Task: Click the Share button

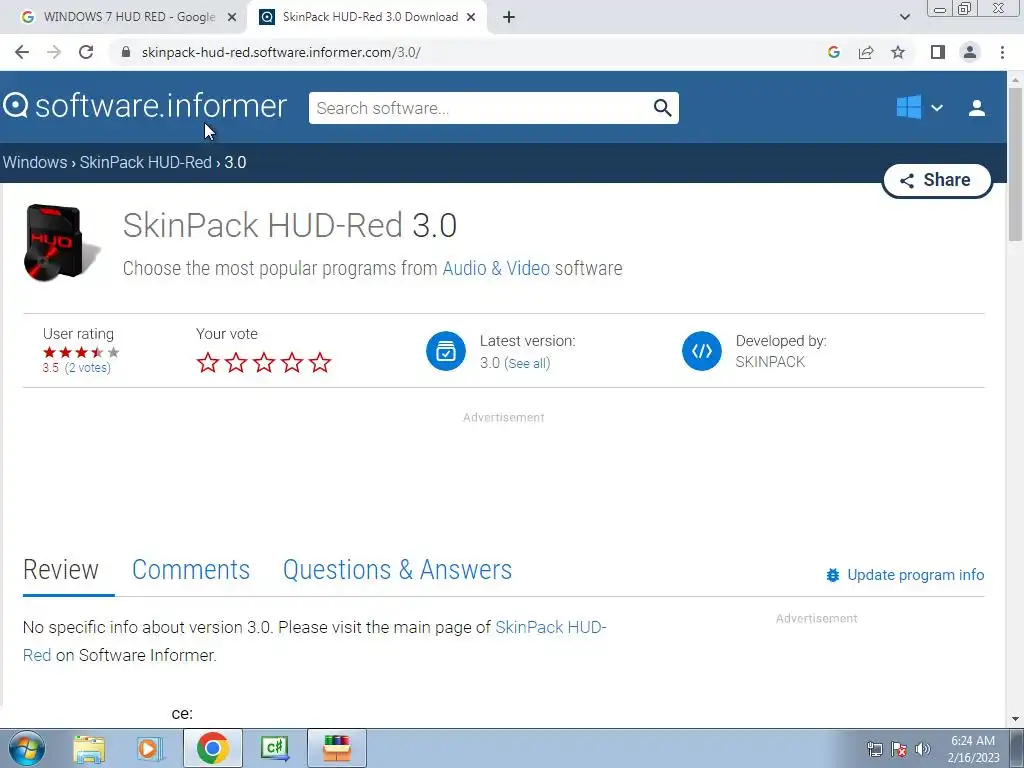Action: coord(937,180)
